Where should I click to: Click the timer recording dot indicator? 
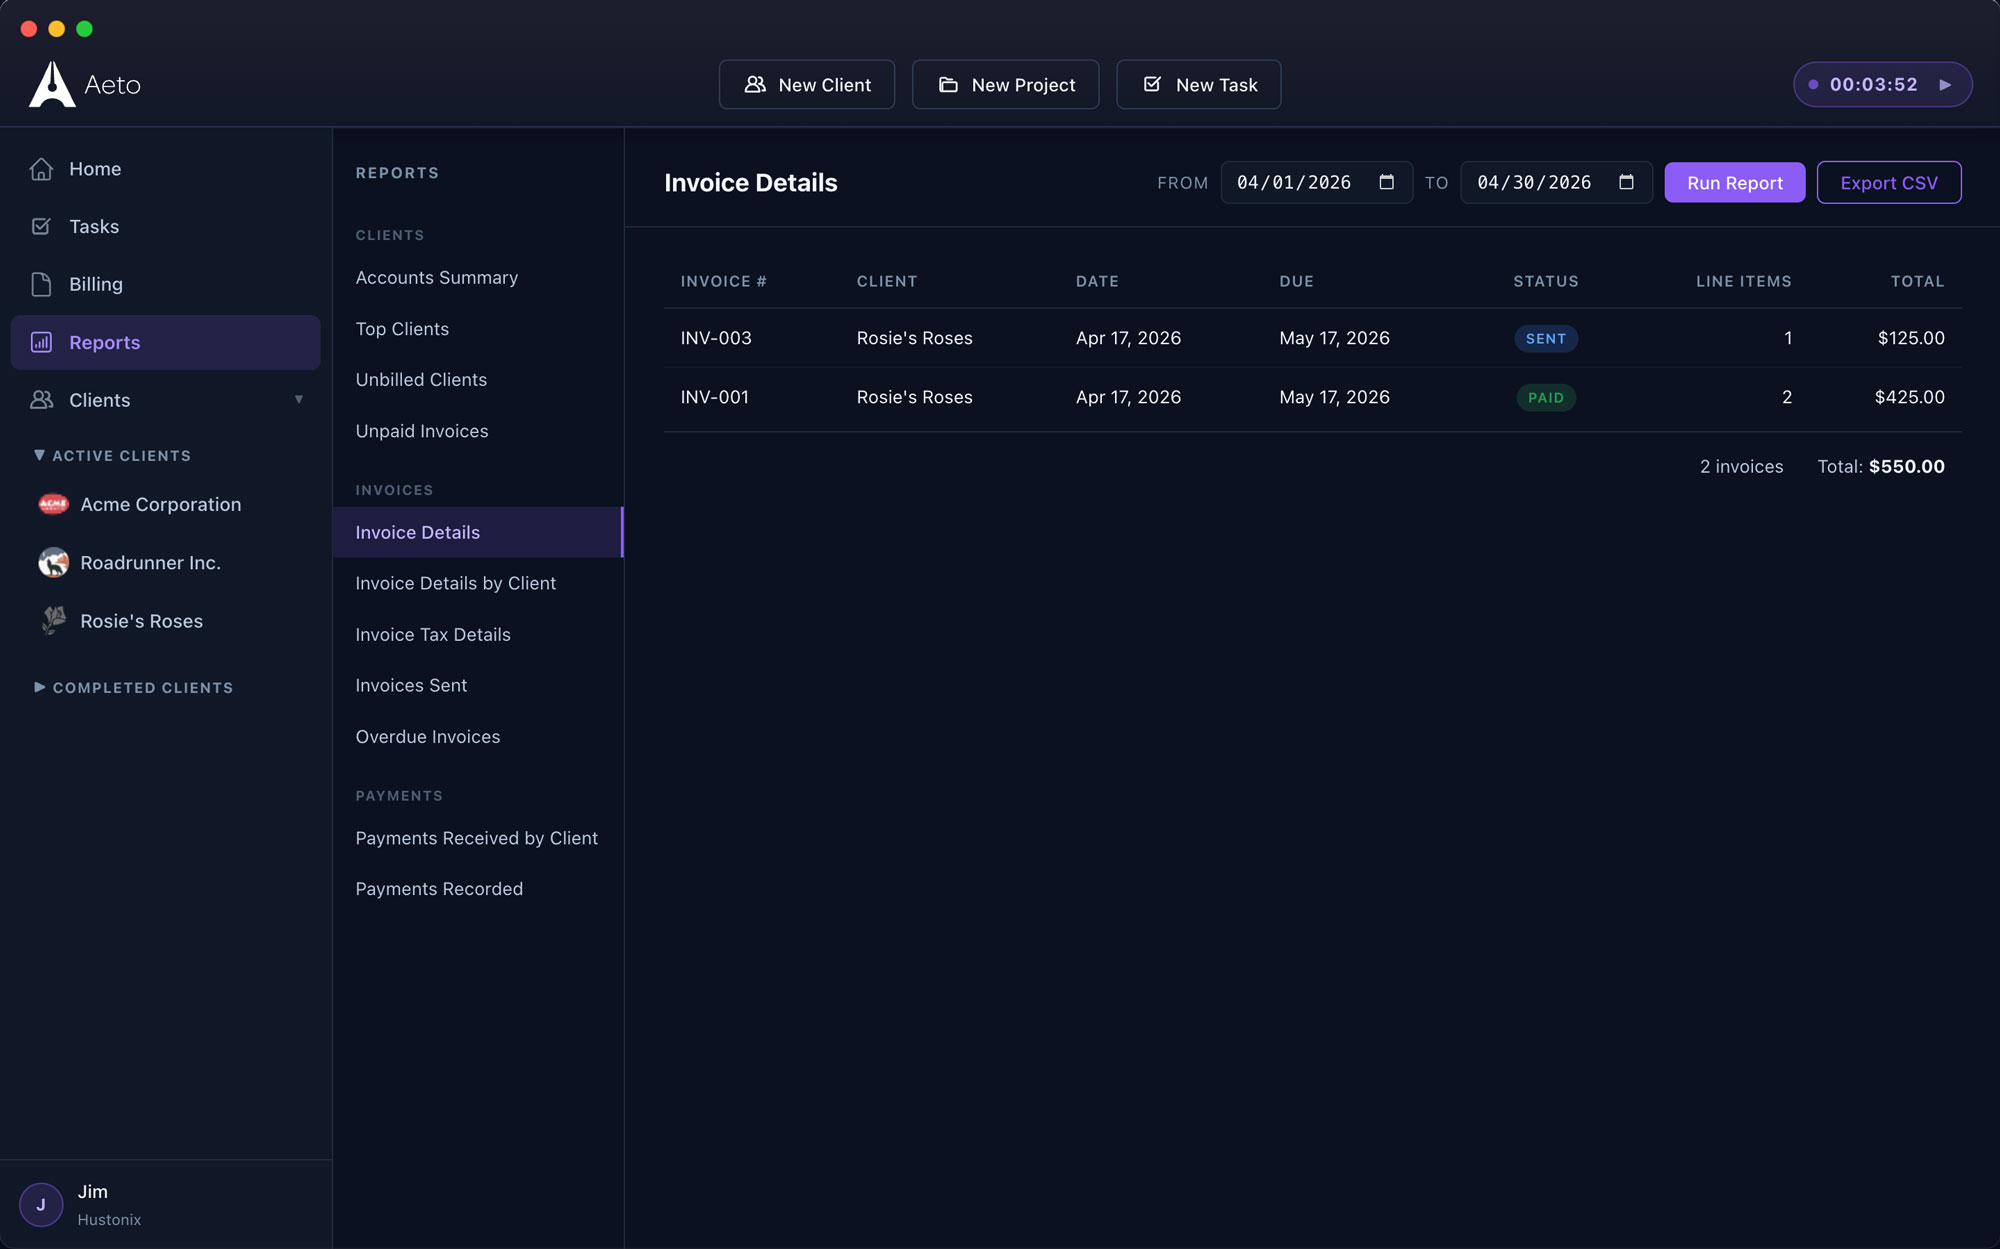1813,85
